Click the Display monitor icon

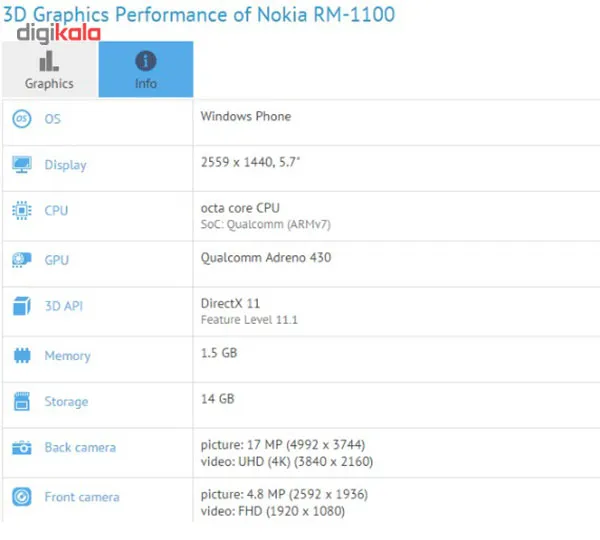point(21,164)
